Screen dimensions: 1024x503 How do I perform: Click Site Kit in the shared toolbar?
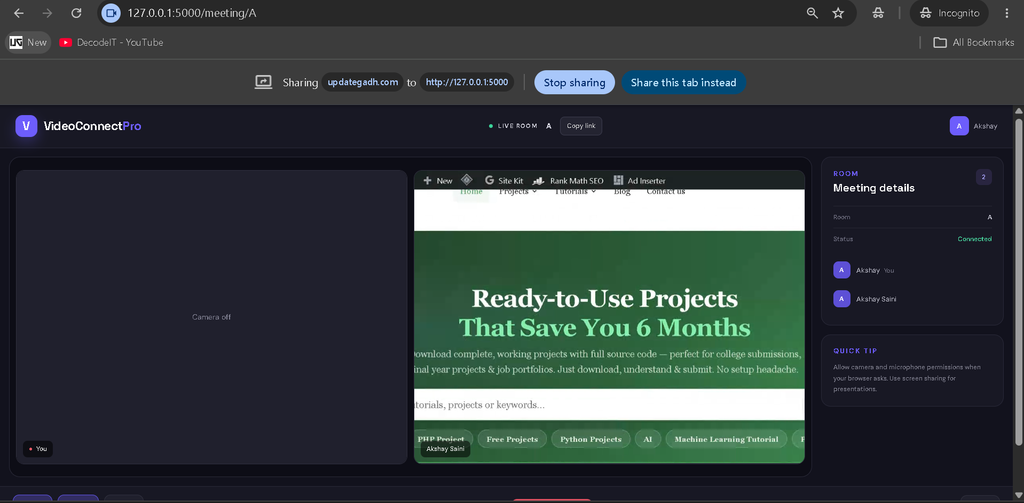click(504, 180)
